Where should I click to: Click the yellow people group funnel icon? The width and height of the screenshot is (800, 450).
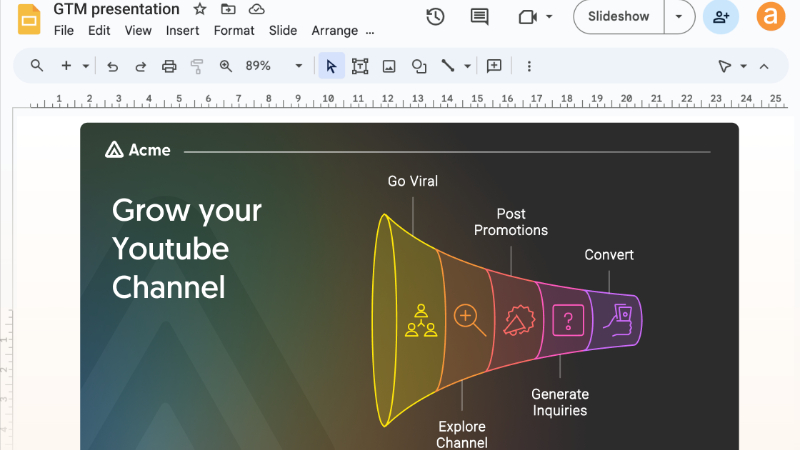point(421,320)
